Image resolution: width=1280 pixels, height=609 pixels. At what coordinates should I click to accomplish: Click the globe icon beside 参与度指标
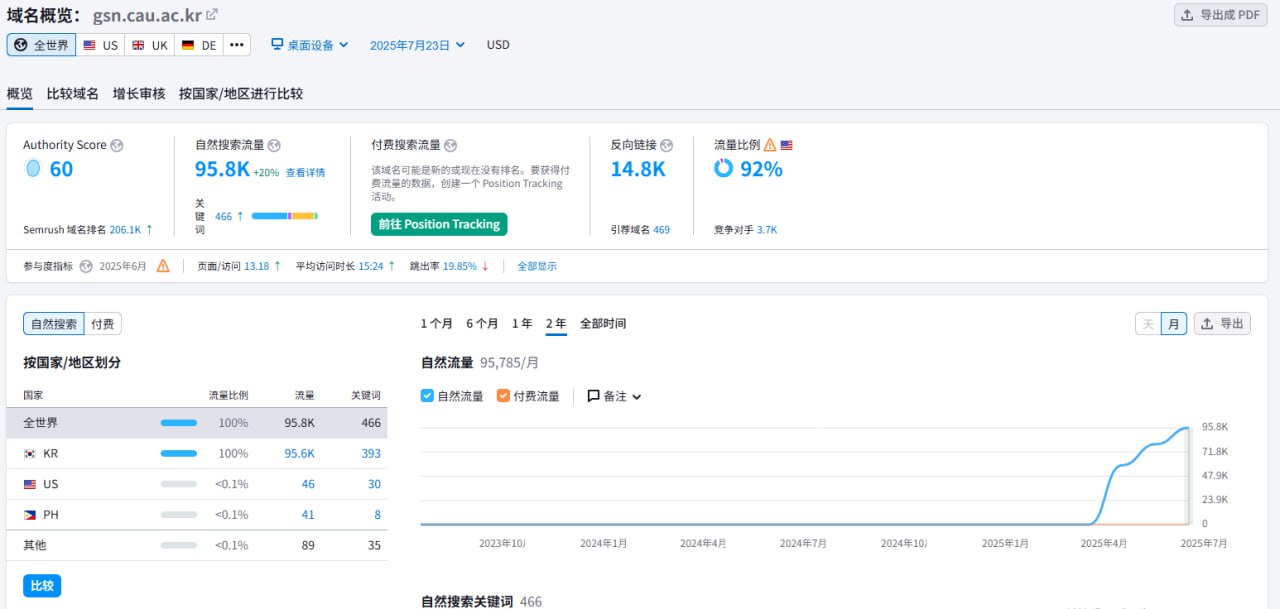(86, 266)
